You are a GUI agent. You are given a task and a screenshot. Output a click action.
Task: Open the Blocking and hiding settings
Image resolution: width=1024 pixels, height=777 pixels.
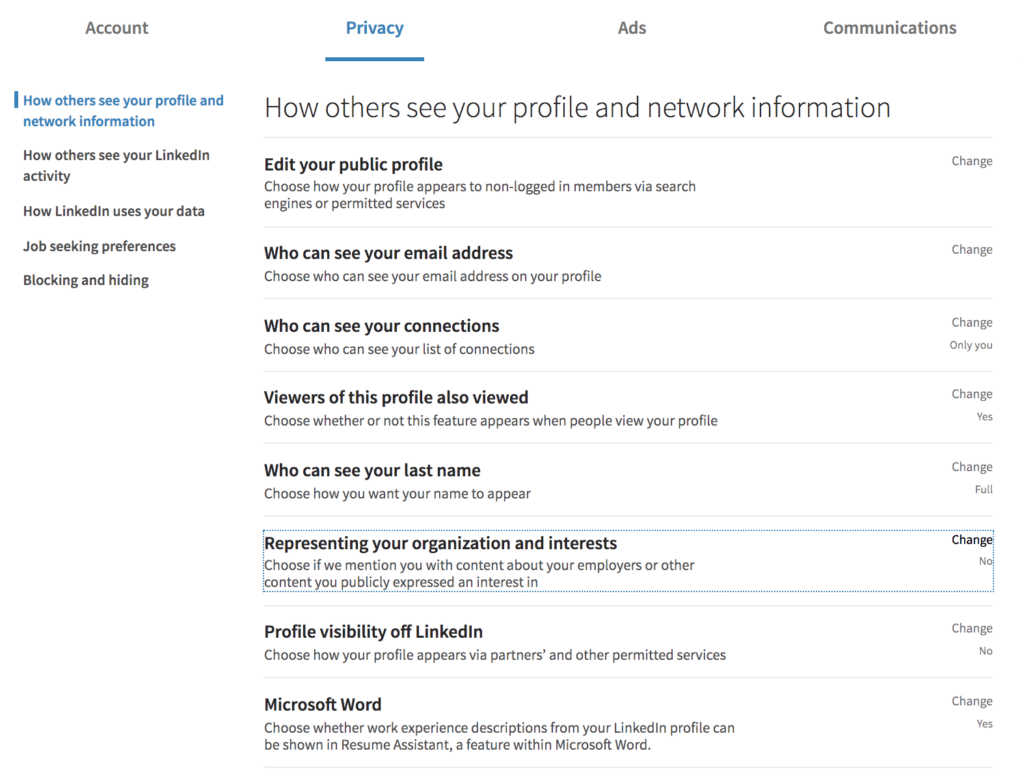pyautogui.click(x=85, y=280)
